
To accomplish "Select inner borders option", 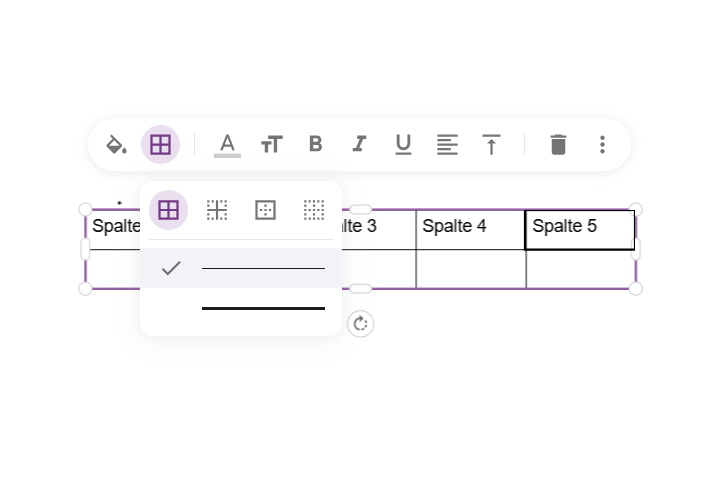I will click(x=217, y=210).
